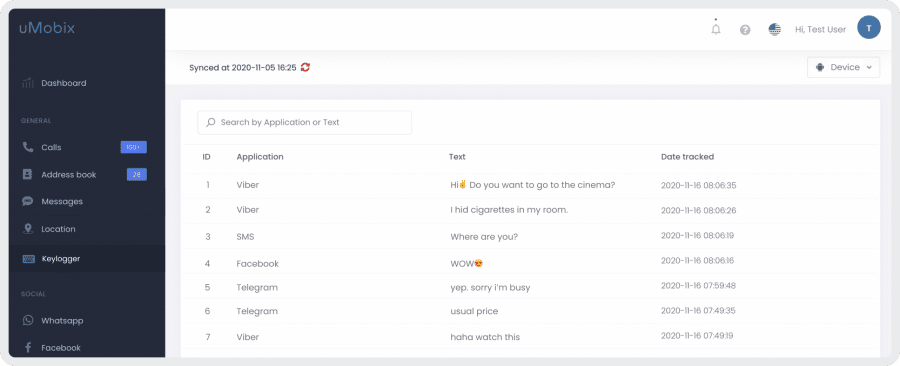Screen dimensions: 900x366
Task: Click the red sync refresh icon
Action: [x=305, y=68]
